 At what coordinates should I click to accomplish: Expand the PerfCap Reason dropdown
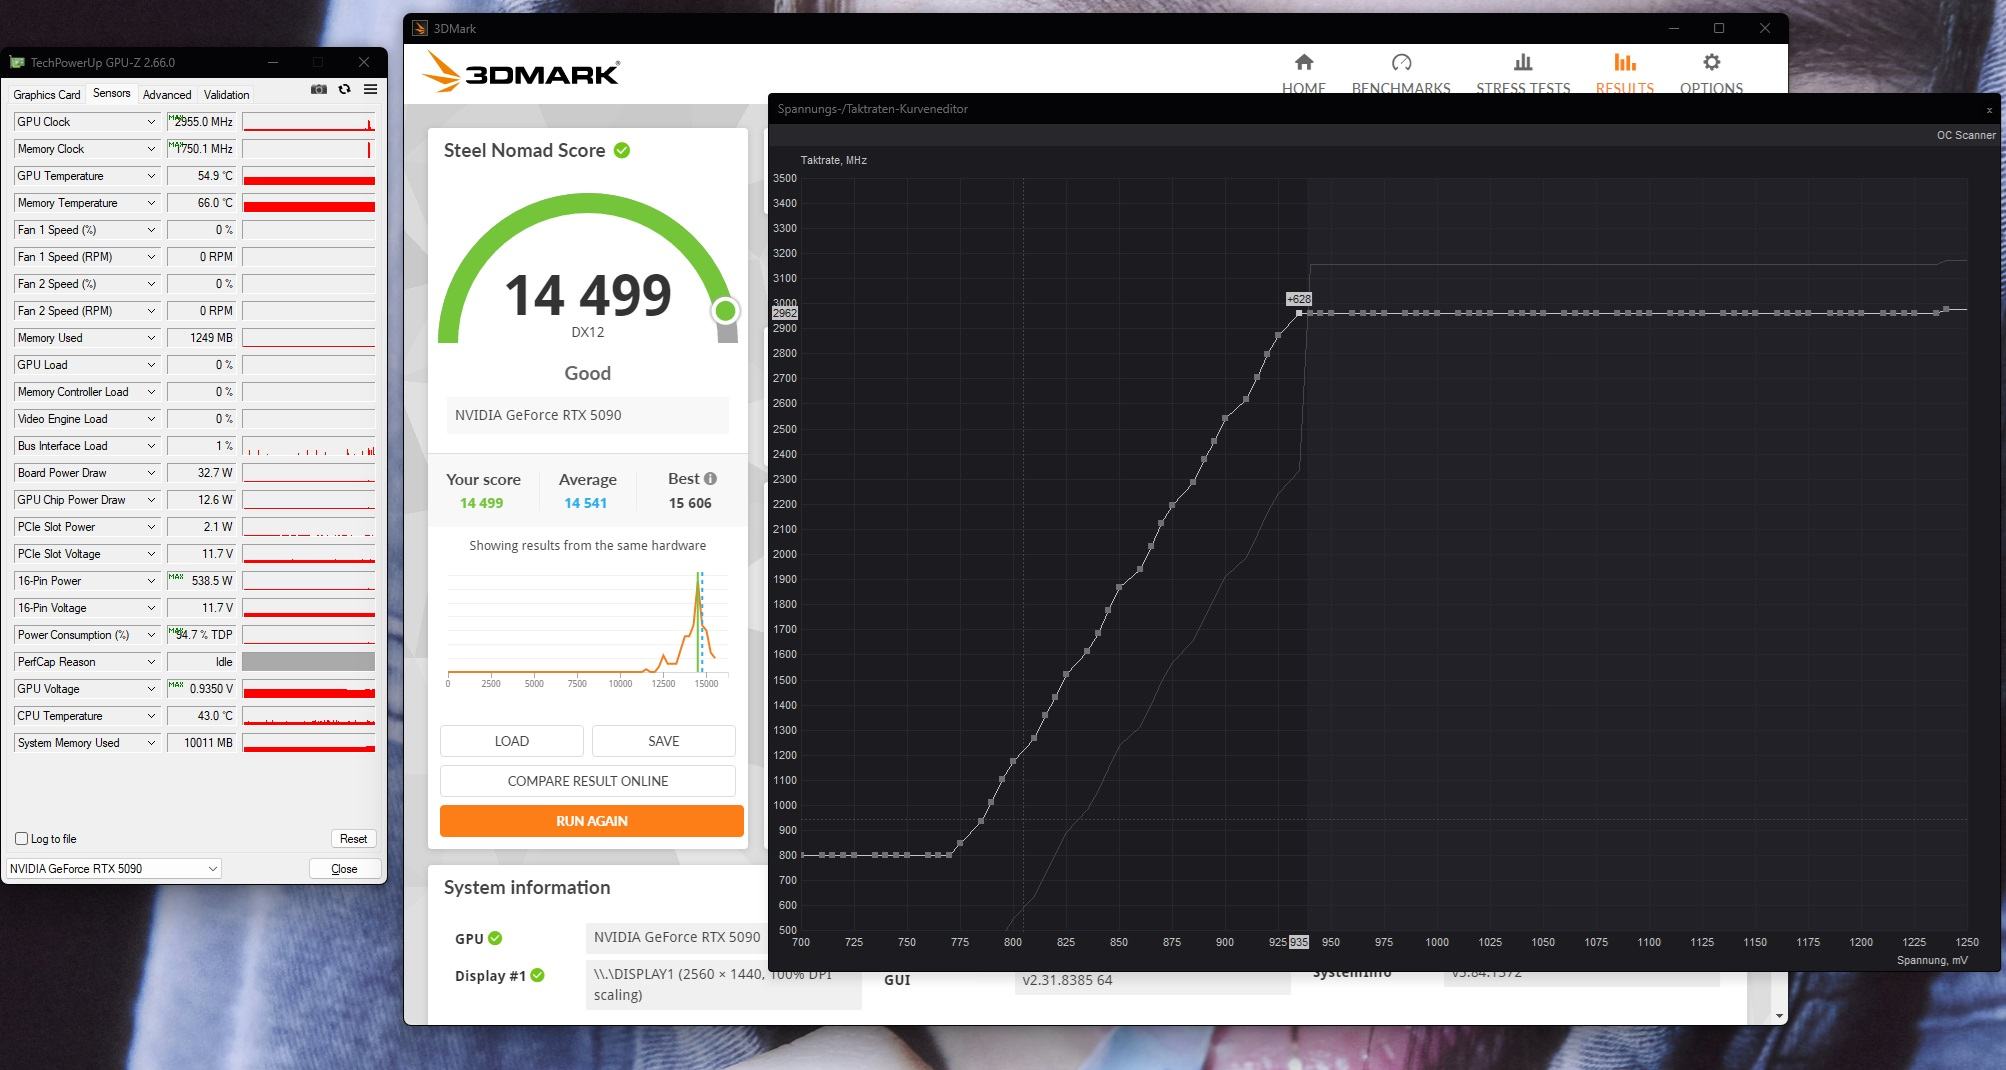151,662
